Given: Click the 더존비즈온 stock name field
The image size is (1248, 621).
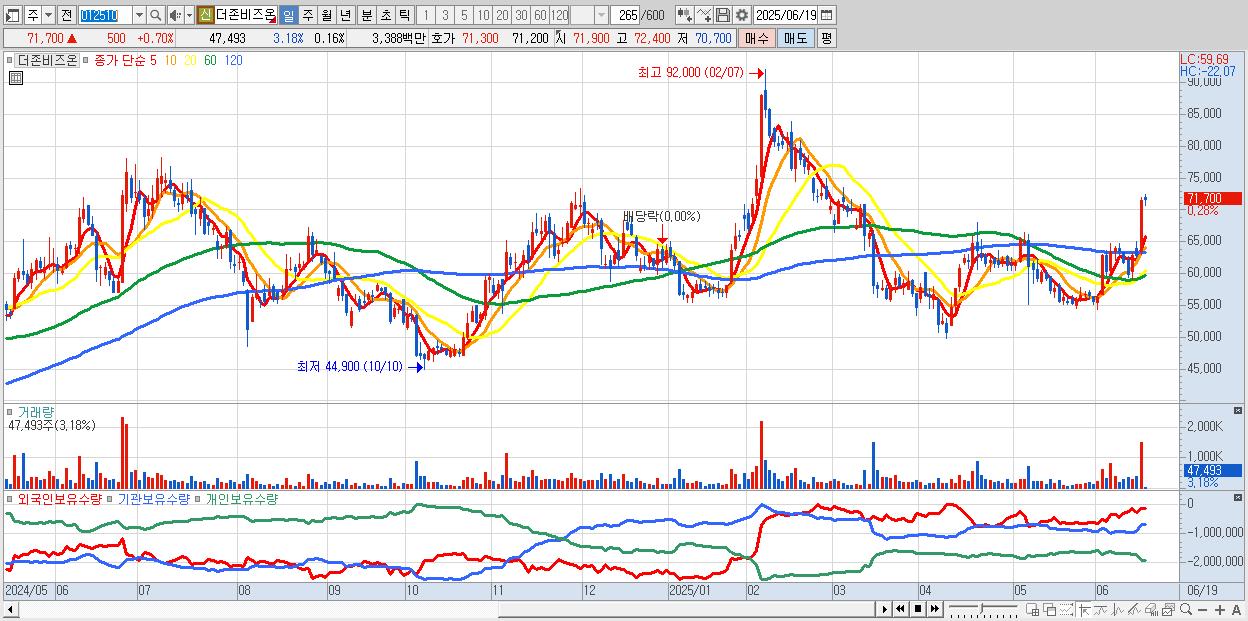Looking at the screenshot, I should pyautogui.click(x=245, y=15).
